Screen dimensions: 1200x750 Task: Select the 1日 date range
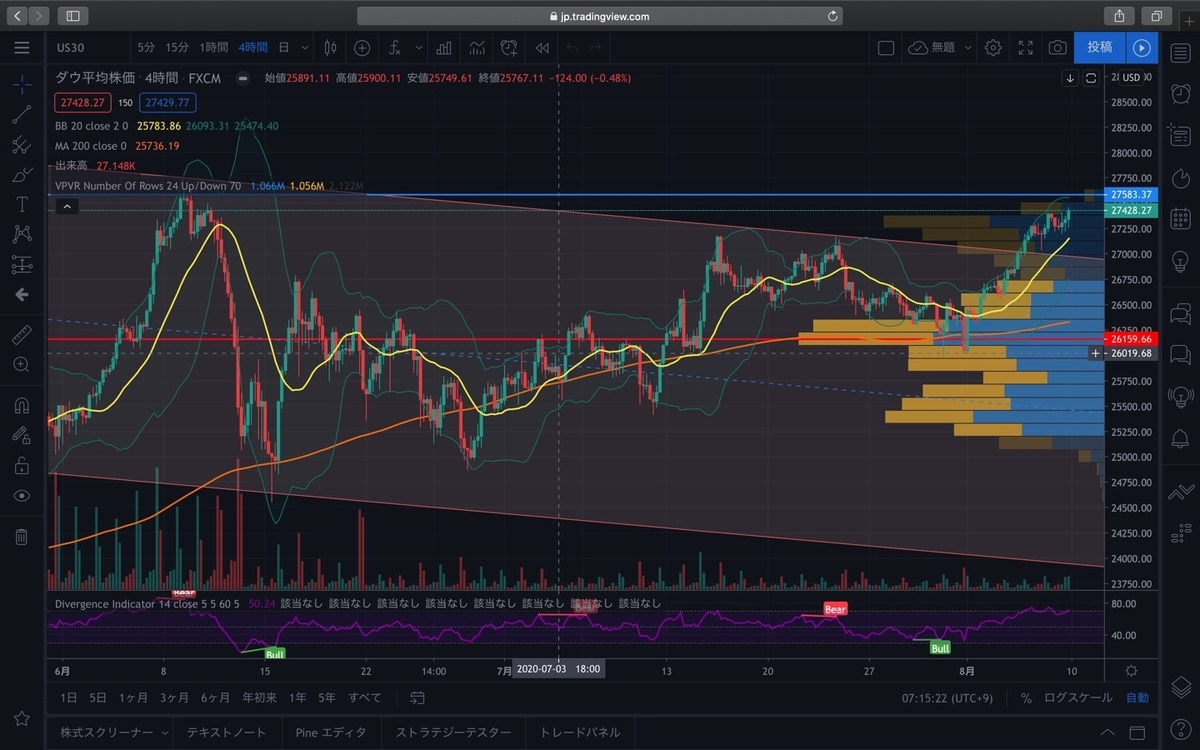coord(69,698)
